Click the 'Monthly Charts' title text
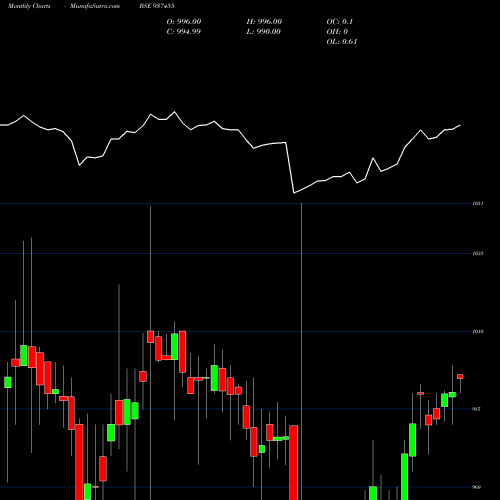The image size is (500, 500). (29, 6)
